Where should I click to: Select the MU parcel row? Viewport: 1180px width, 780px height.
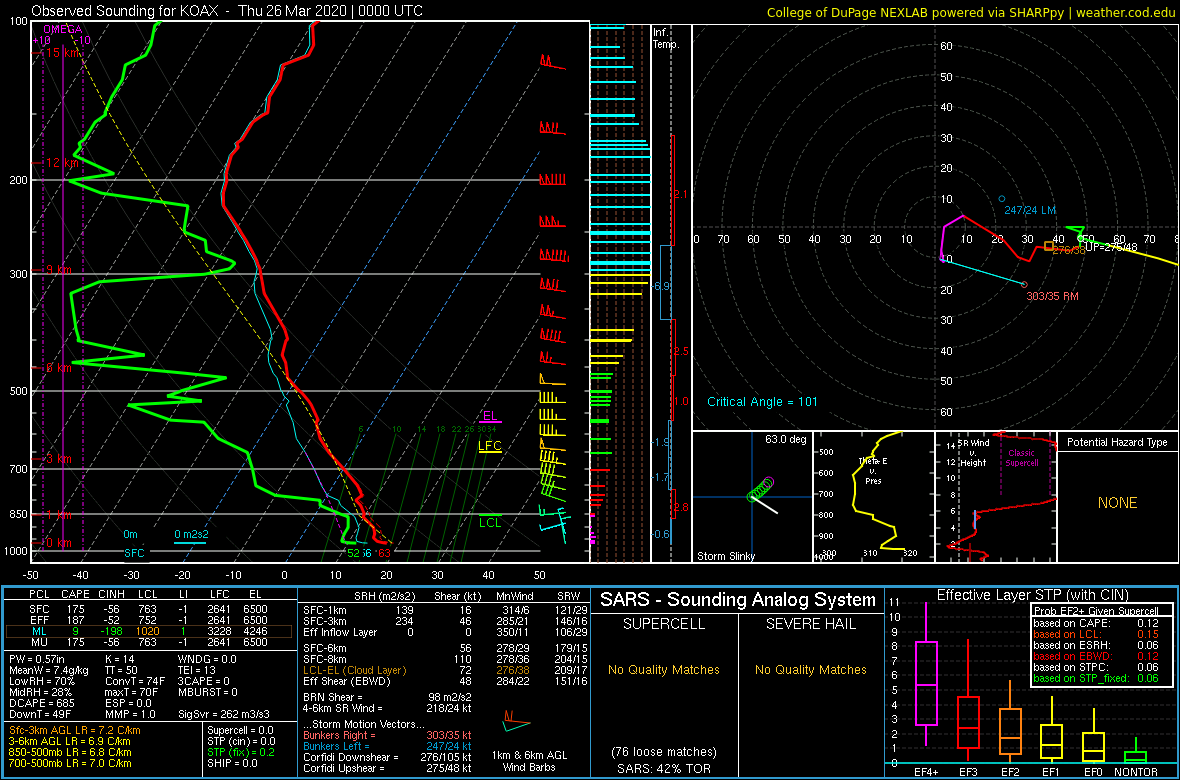point(150,644)
